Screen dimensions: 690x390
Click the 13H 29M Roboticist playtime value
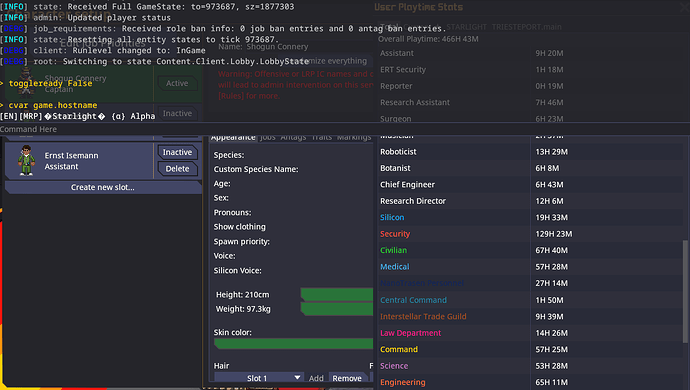[551, 151]
